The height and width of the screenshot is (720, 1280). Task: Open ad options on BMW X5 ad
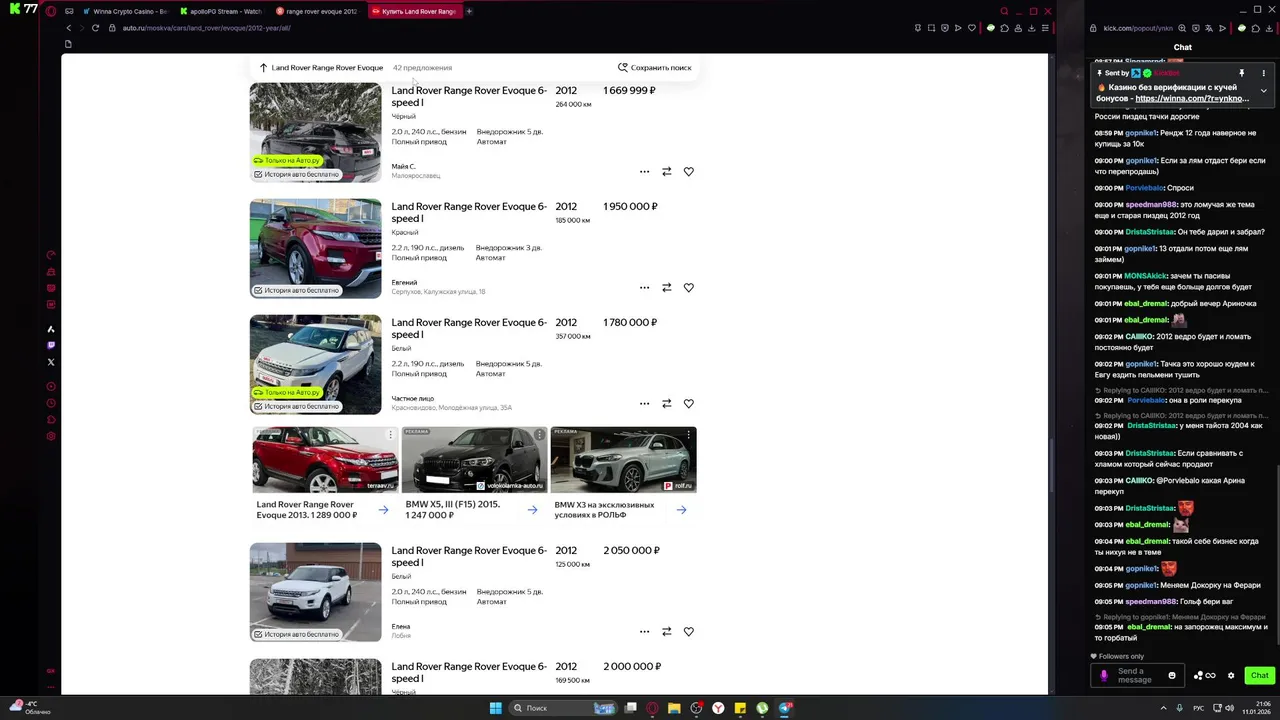[x=540, y=435]
